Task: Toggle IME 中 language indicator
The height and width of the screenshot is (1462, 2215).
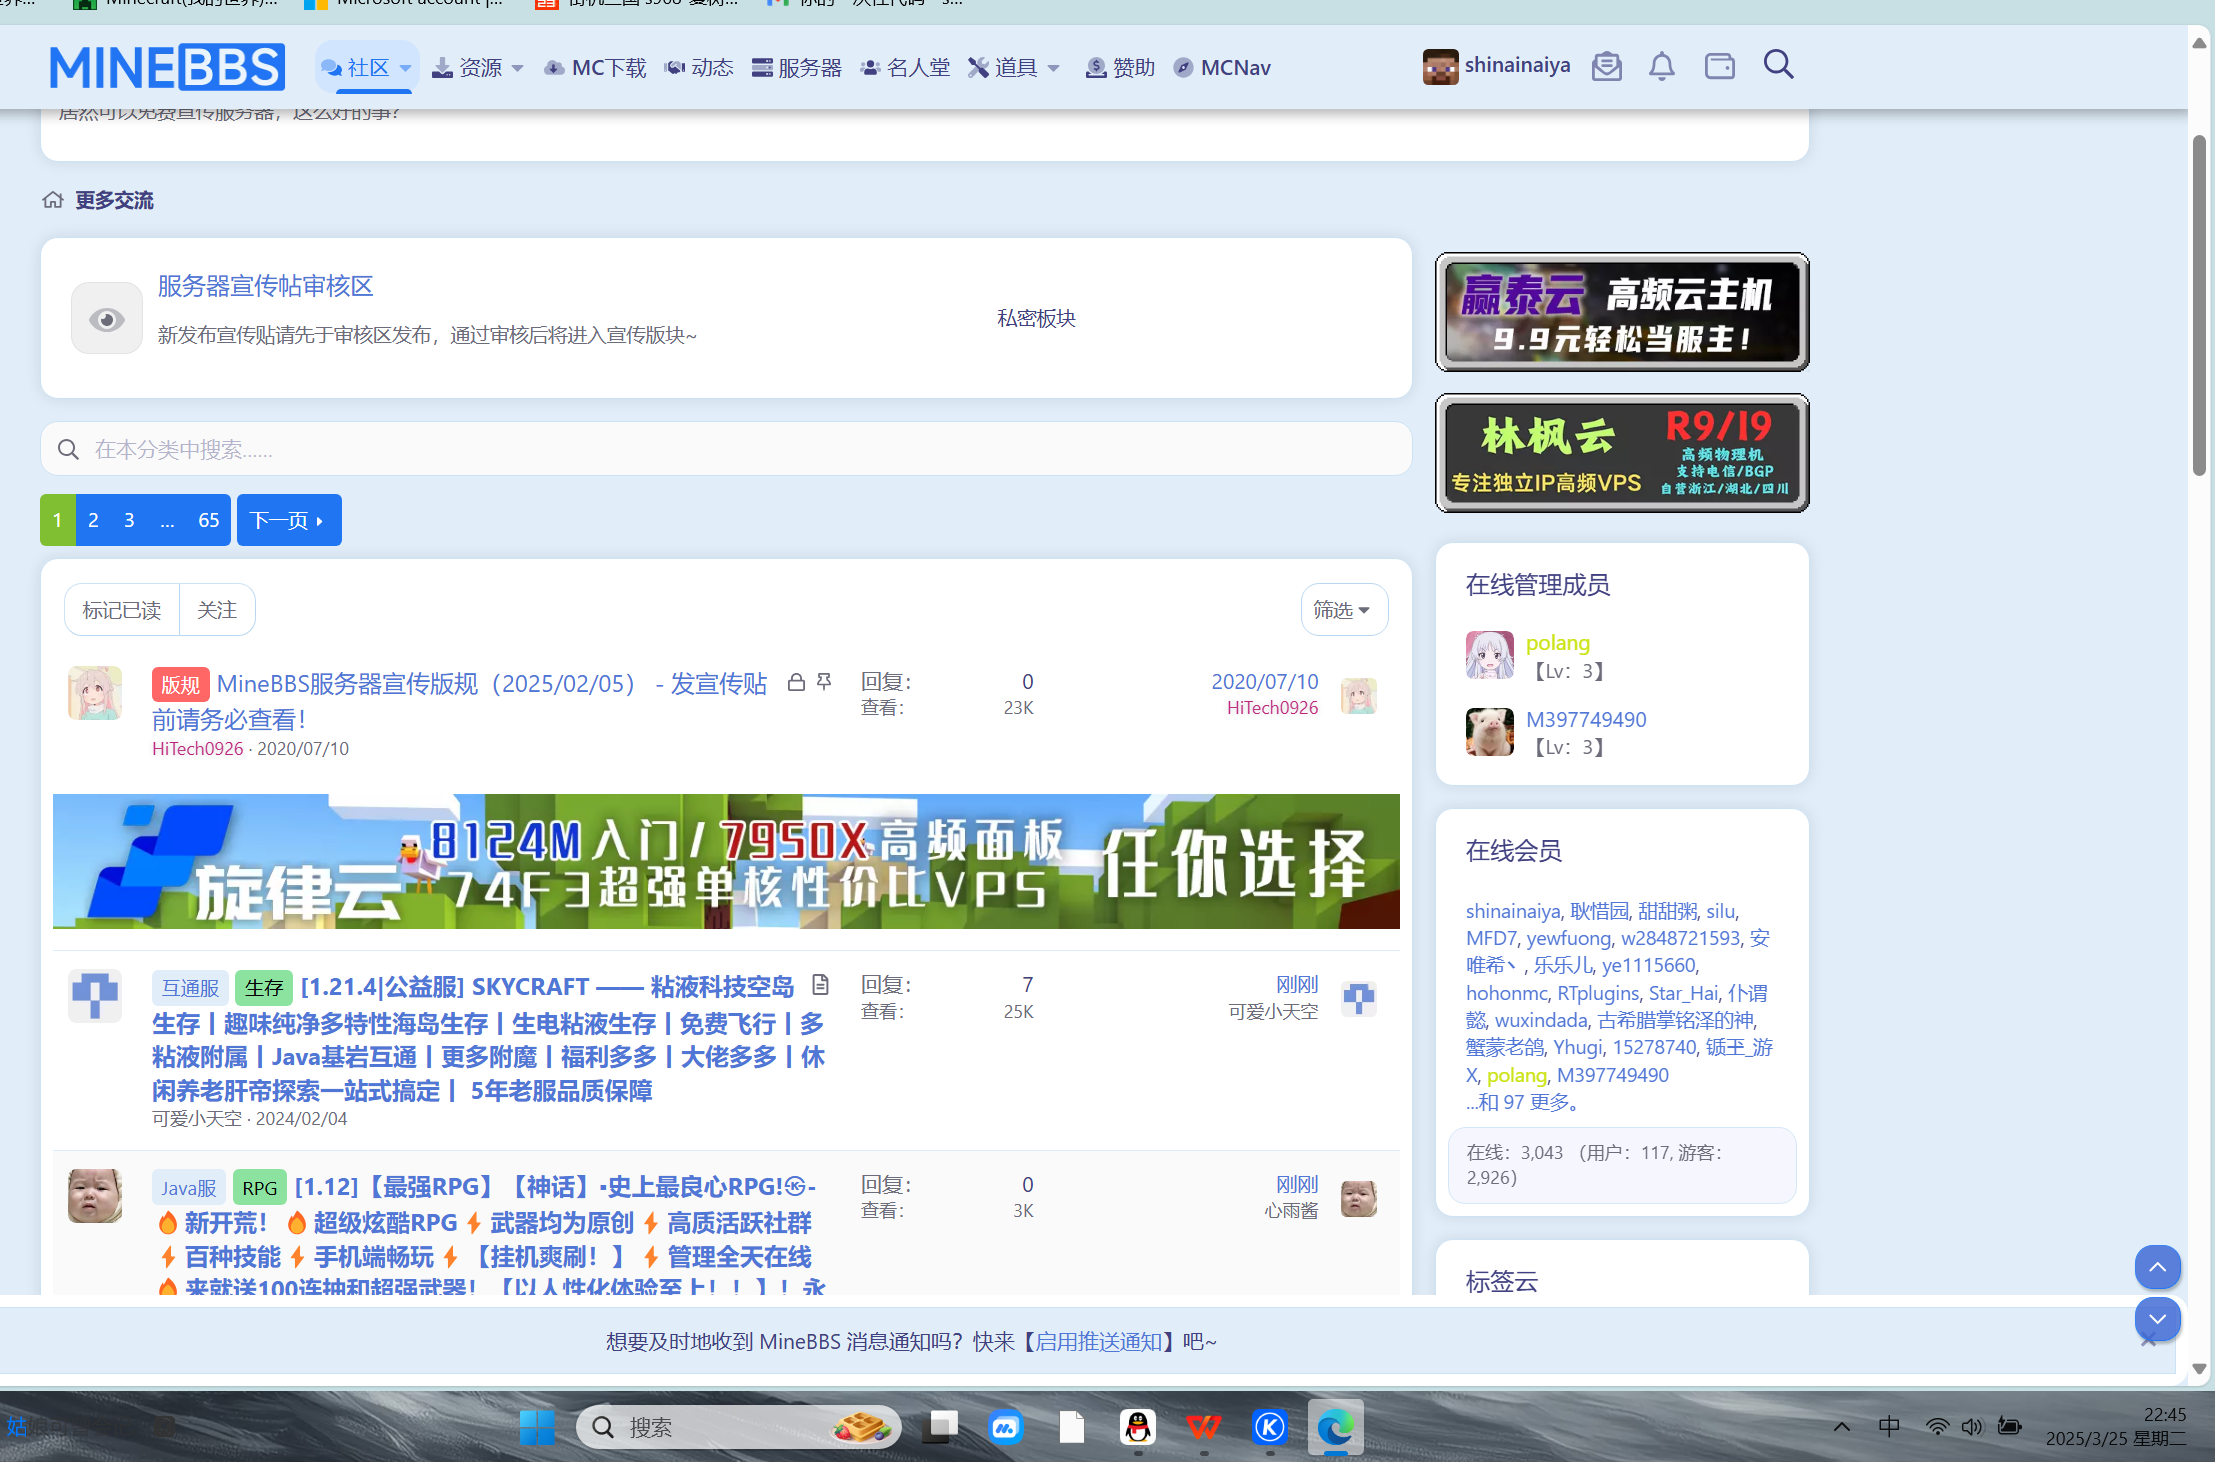Action: tap(1889, 1427)
